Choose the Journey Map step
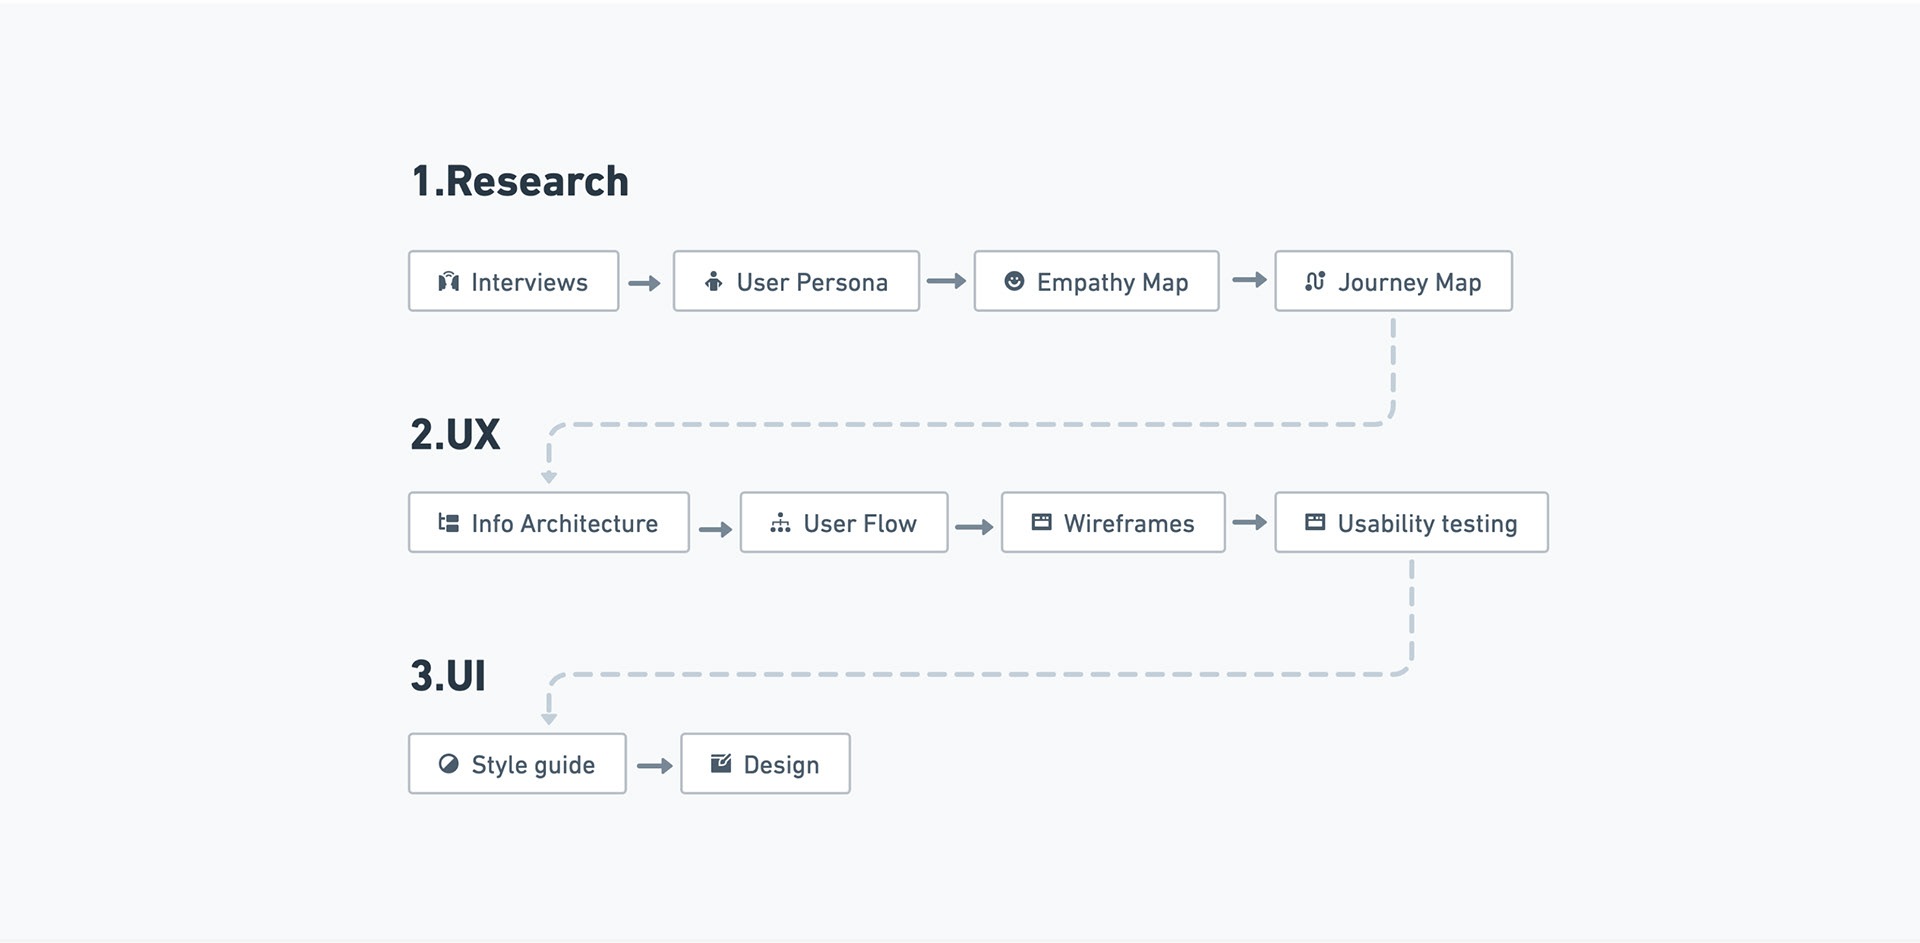 click(1409, 283)
